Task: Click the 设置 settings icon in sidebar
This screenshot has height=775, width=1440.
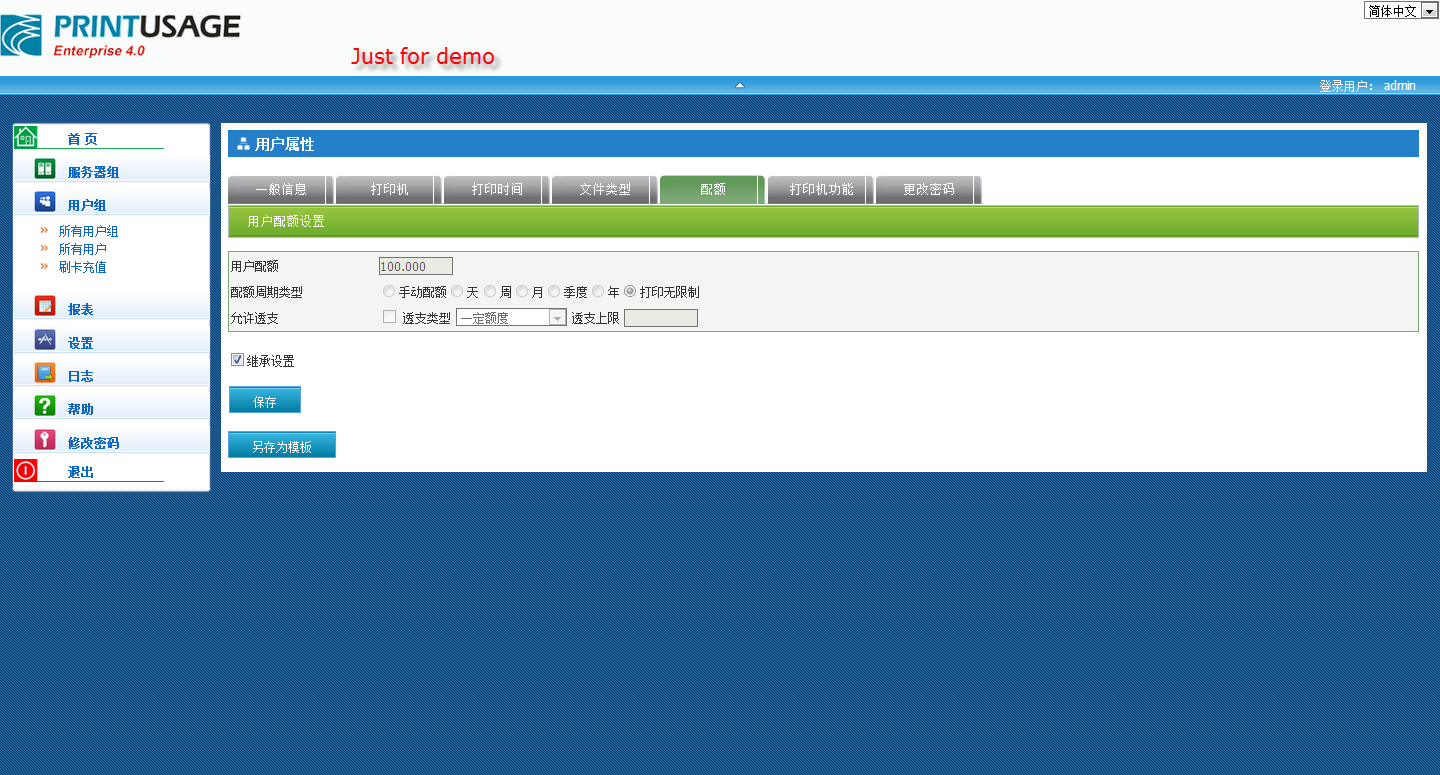Action: pos(45,339)
